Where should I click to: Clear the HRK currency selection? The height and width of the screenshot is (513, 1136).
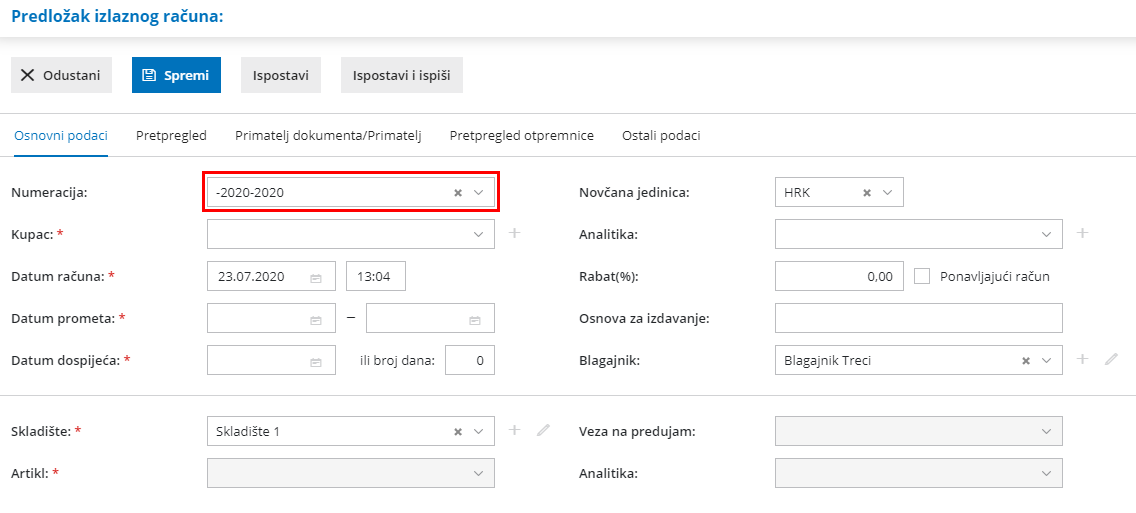click(867, 193)
